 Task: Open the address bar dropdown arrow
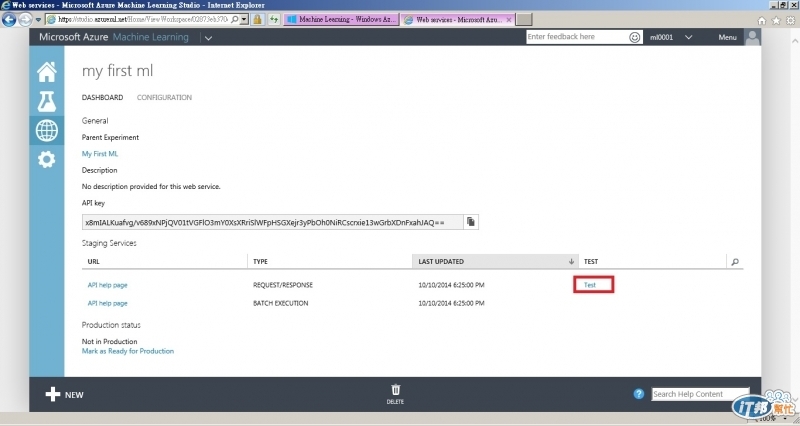(244, 19)
